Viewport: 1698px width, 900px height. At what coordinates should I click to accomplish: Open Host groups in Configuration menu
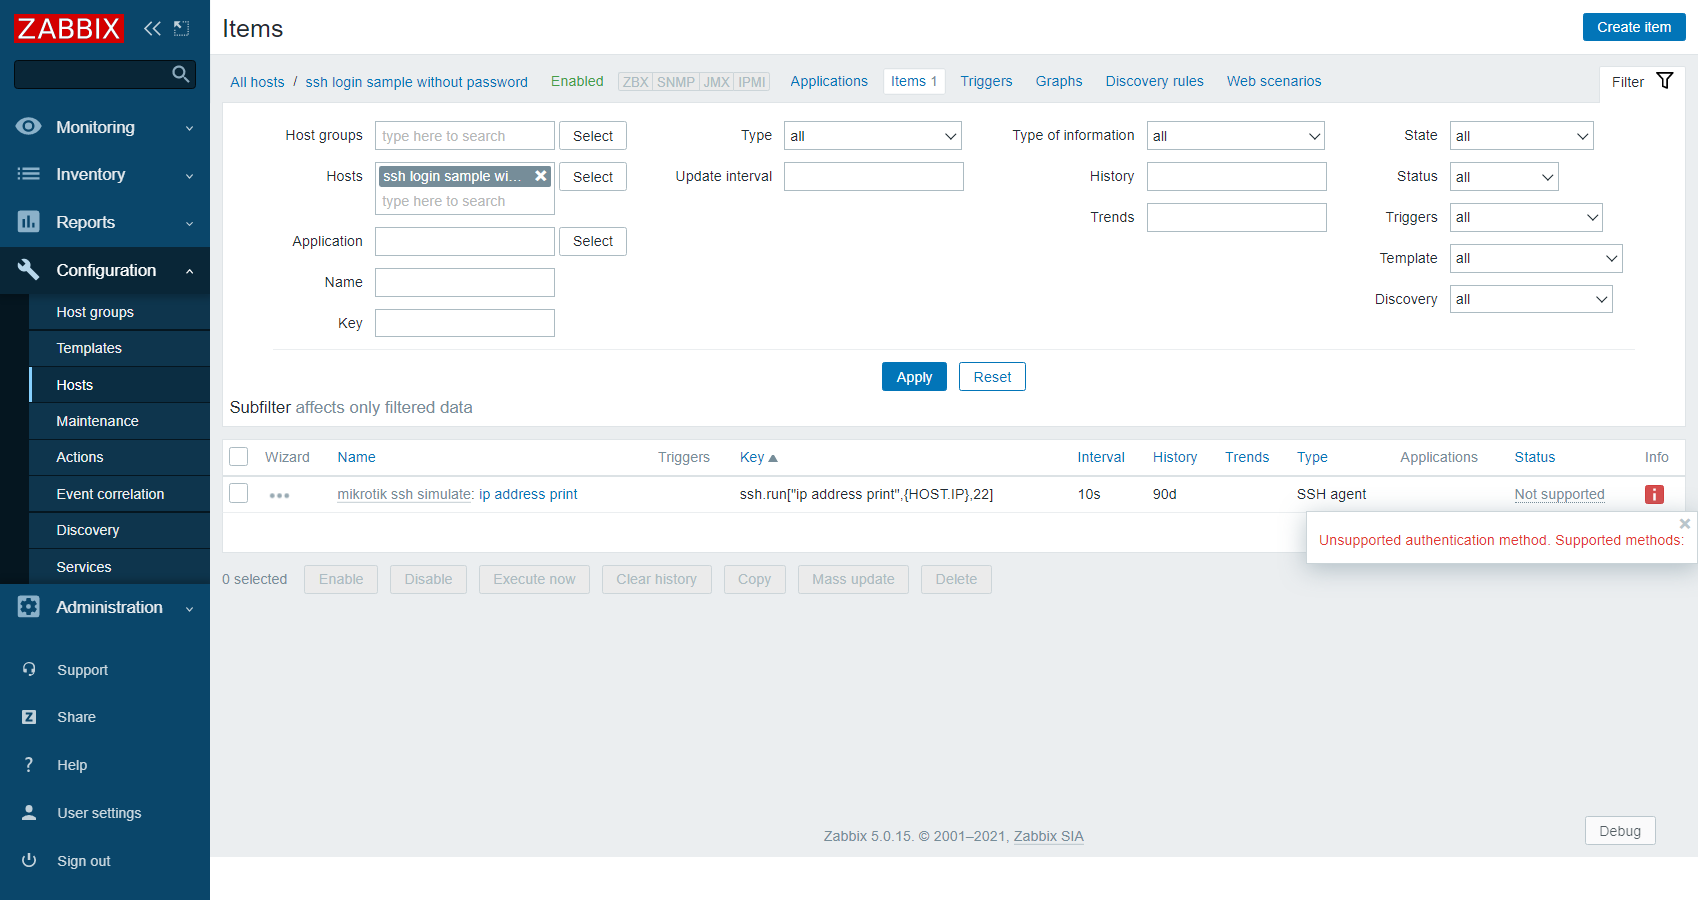click(120, 312)
